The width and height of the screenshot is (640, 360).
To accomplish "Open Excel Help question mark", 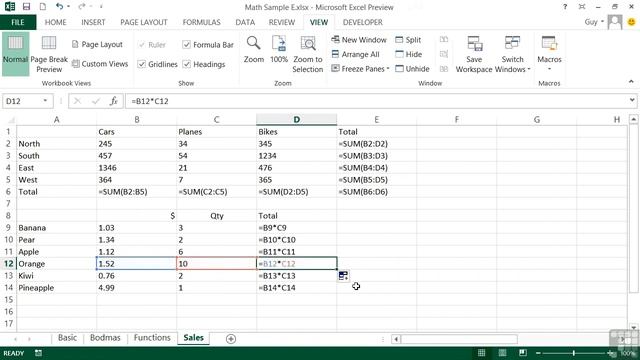I will [x=565, y=7].
